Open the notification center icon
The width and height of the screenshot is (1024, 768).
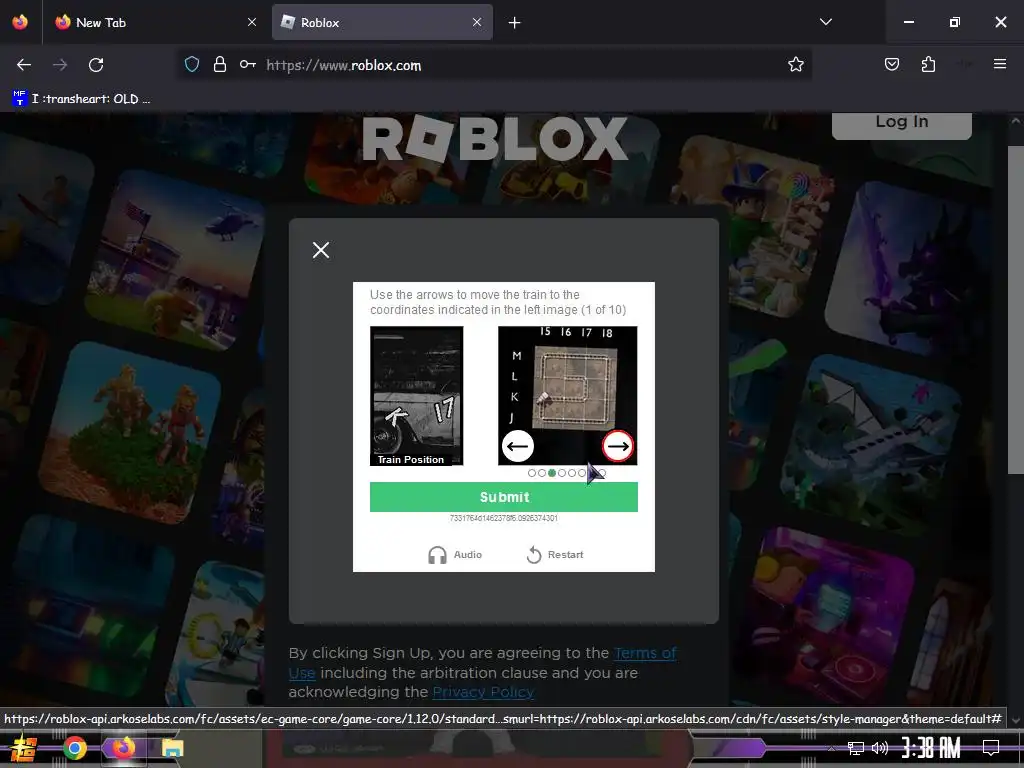tap(991, 748)
